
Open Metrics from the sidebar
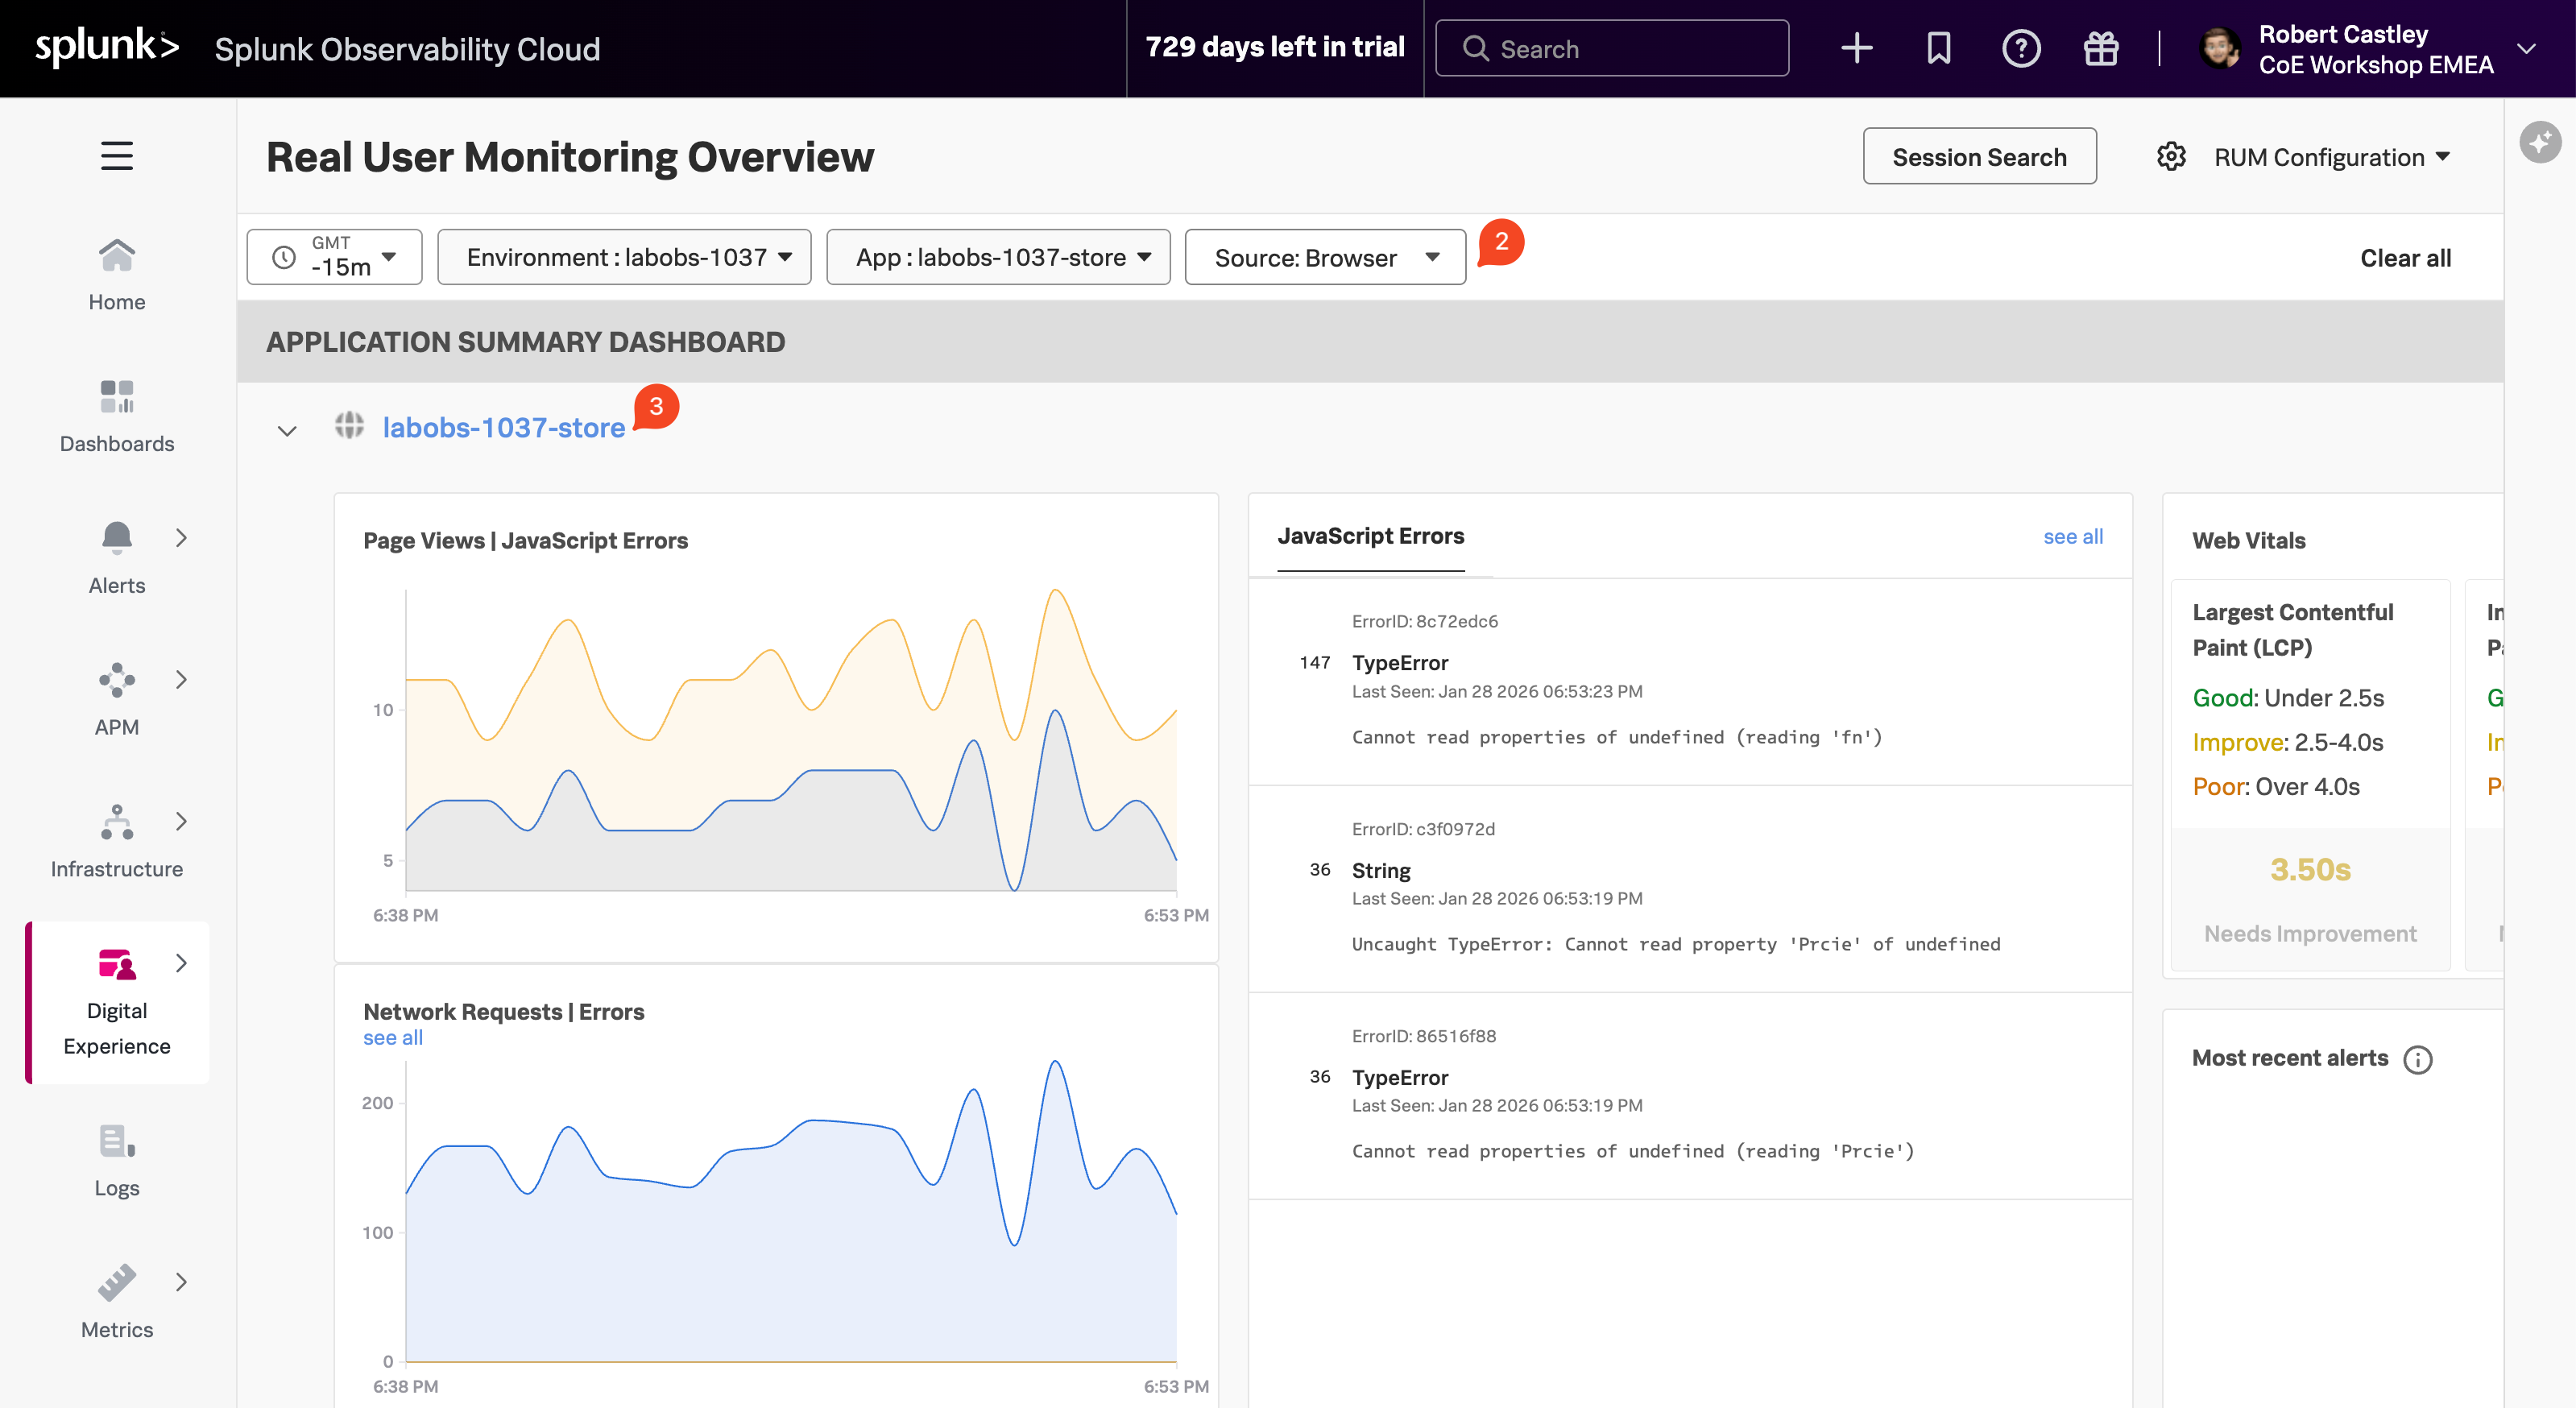point(116,1300)
